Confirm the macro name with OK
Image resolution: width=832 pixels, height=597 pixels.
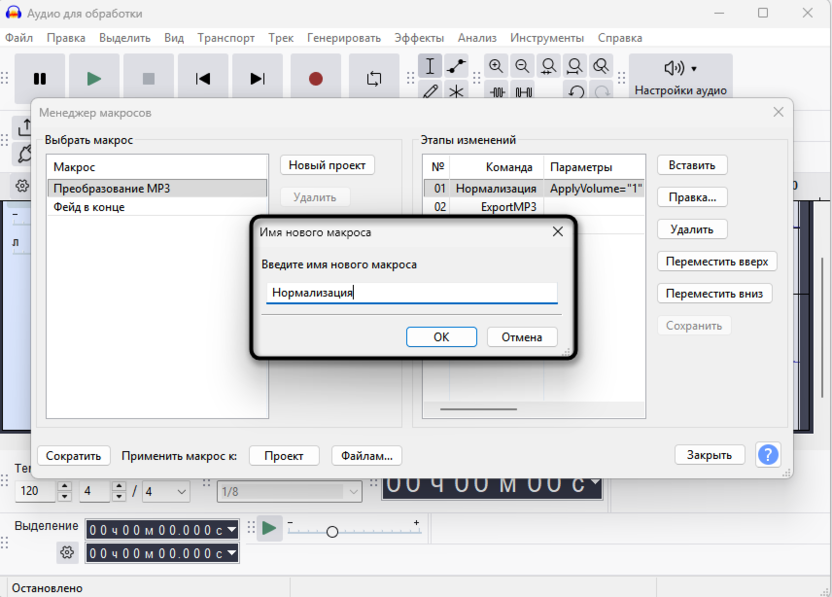pos(441,337)
